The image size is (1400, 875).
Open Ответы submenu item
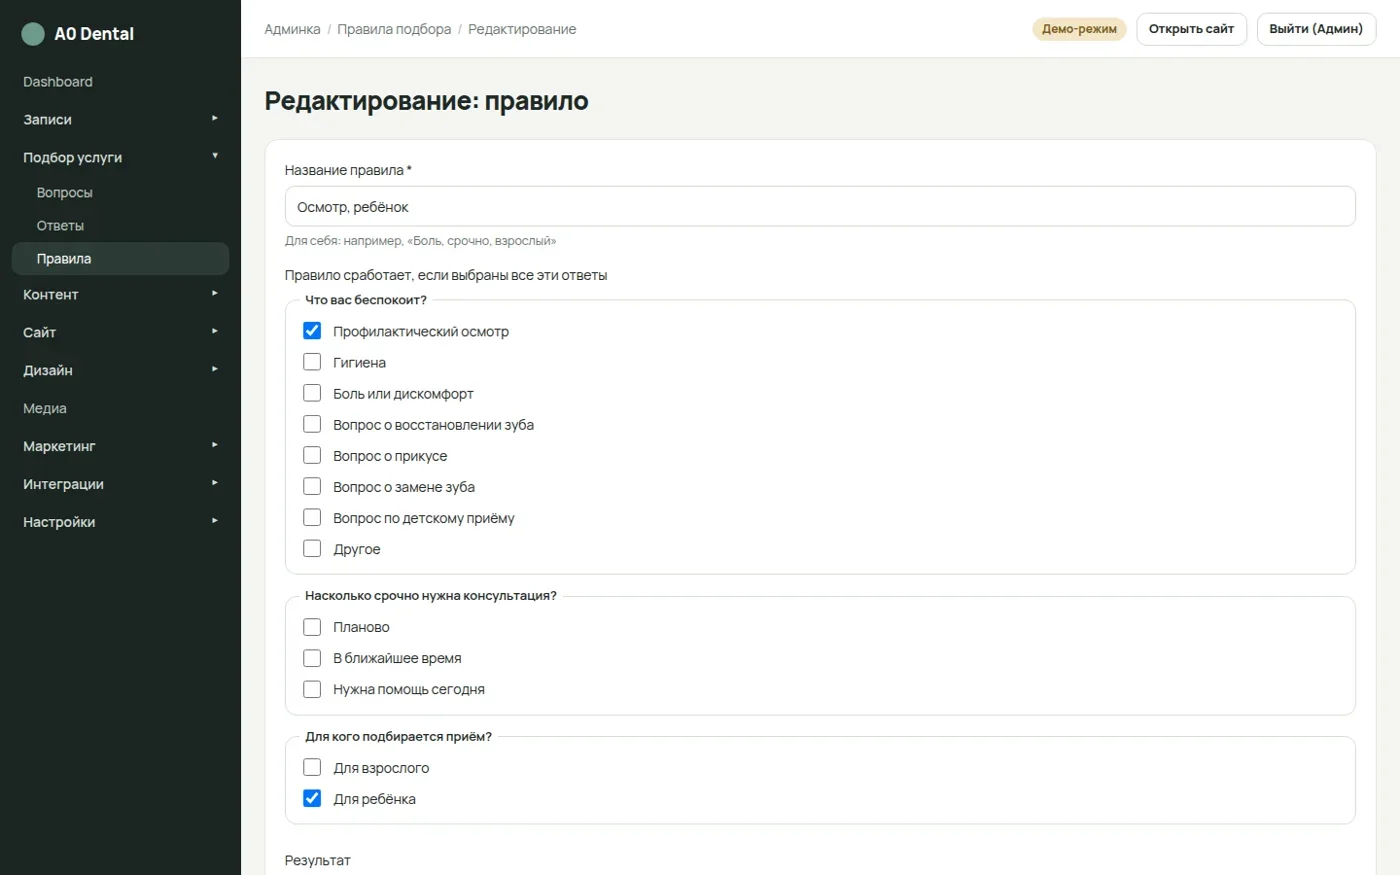[120, 225]
